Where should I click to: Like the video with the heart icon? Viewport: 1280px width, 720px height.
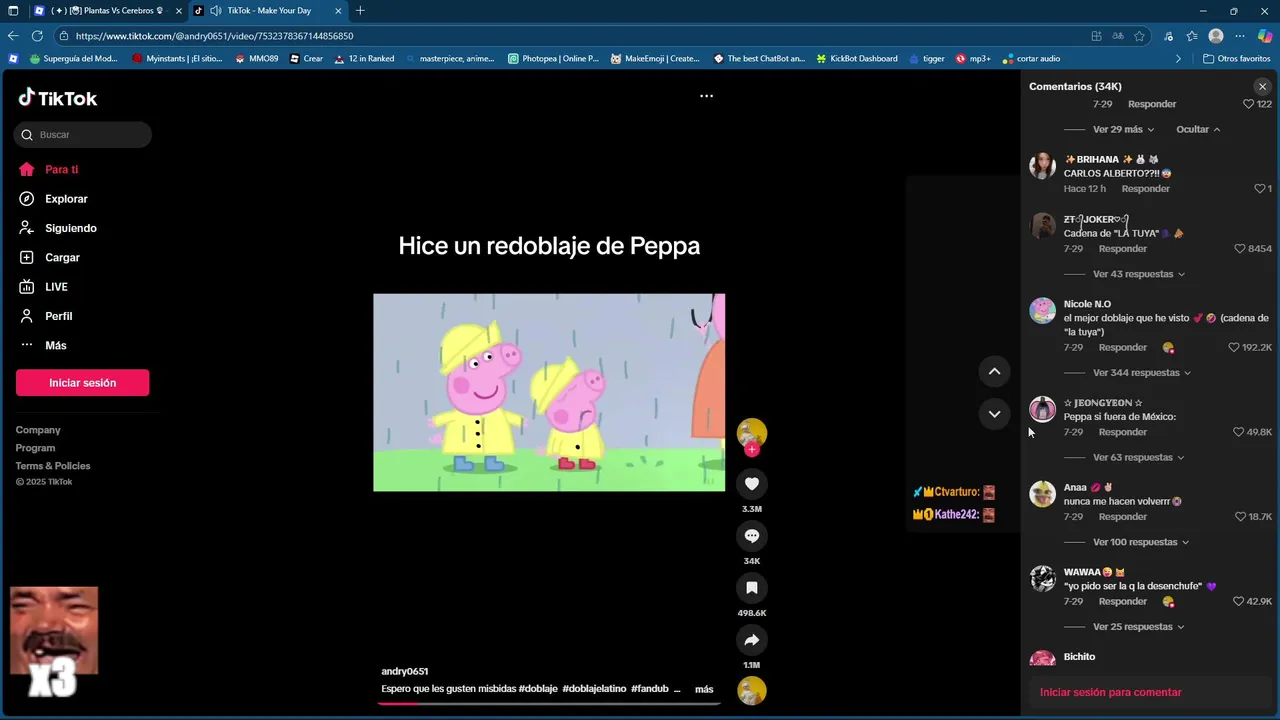click(752, 484)
